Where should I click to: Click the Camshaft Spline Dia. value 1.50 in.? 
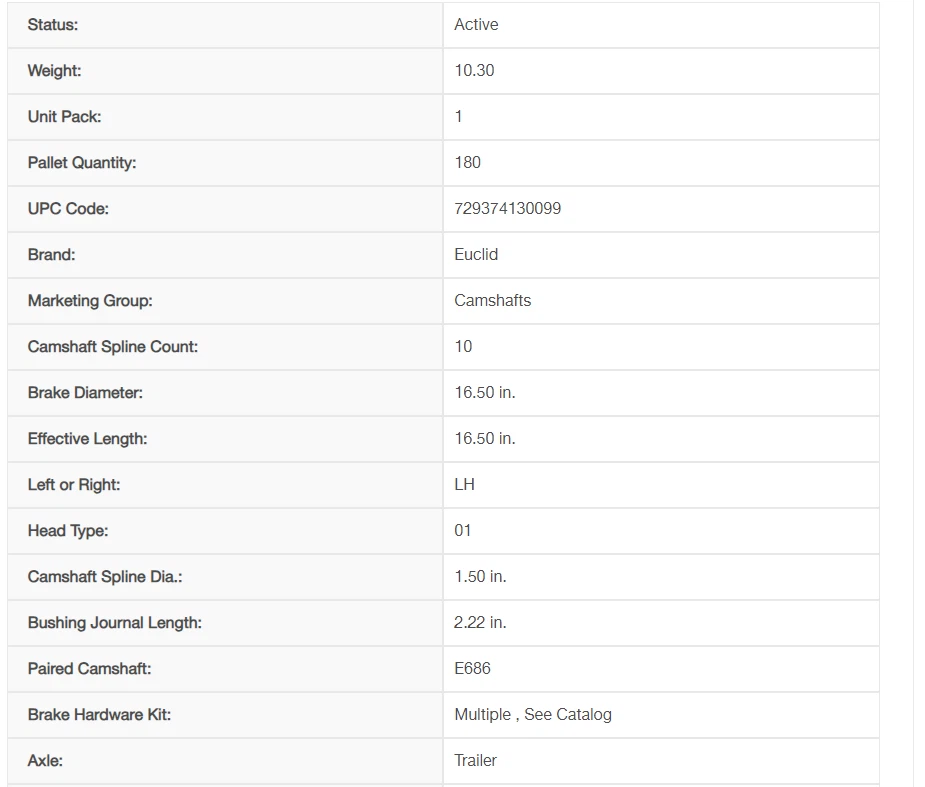(480, 577)
